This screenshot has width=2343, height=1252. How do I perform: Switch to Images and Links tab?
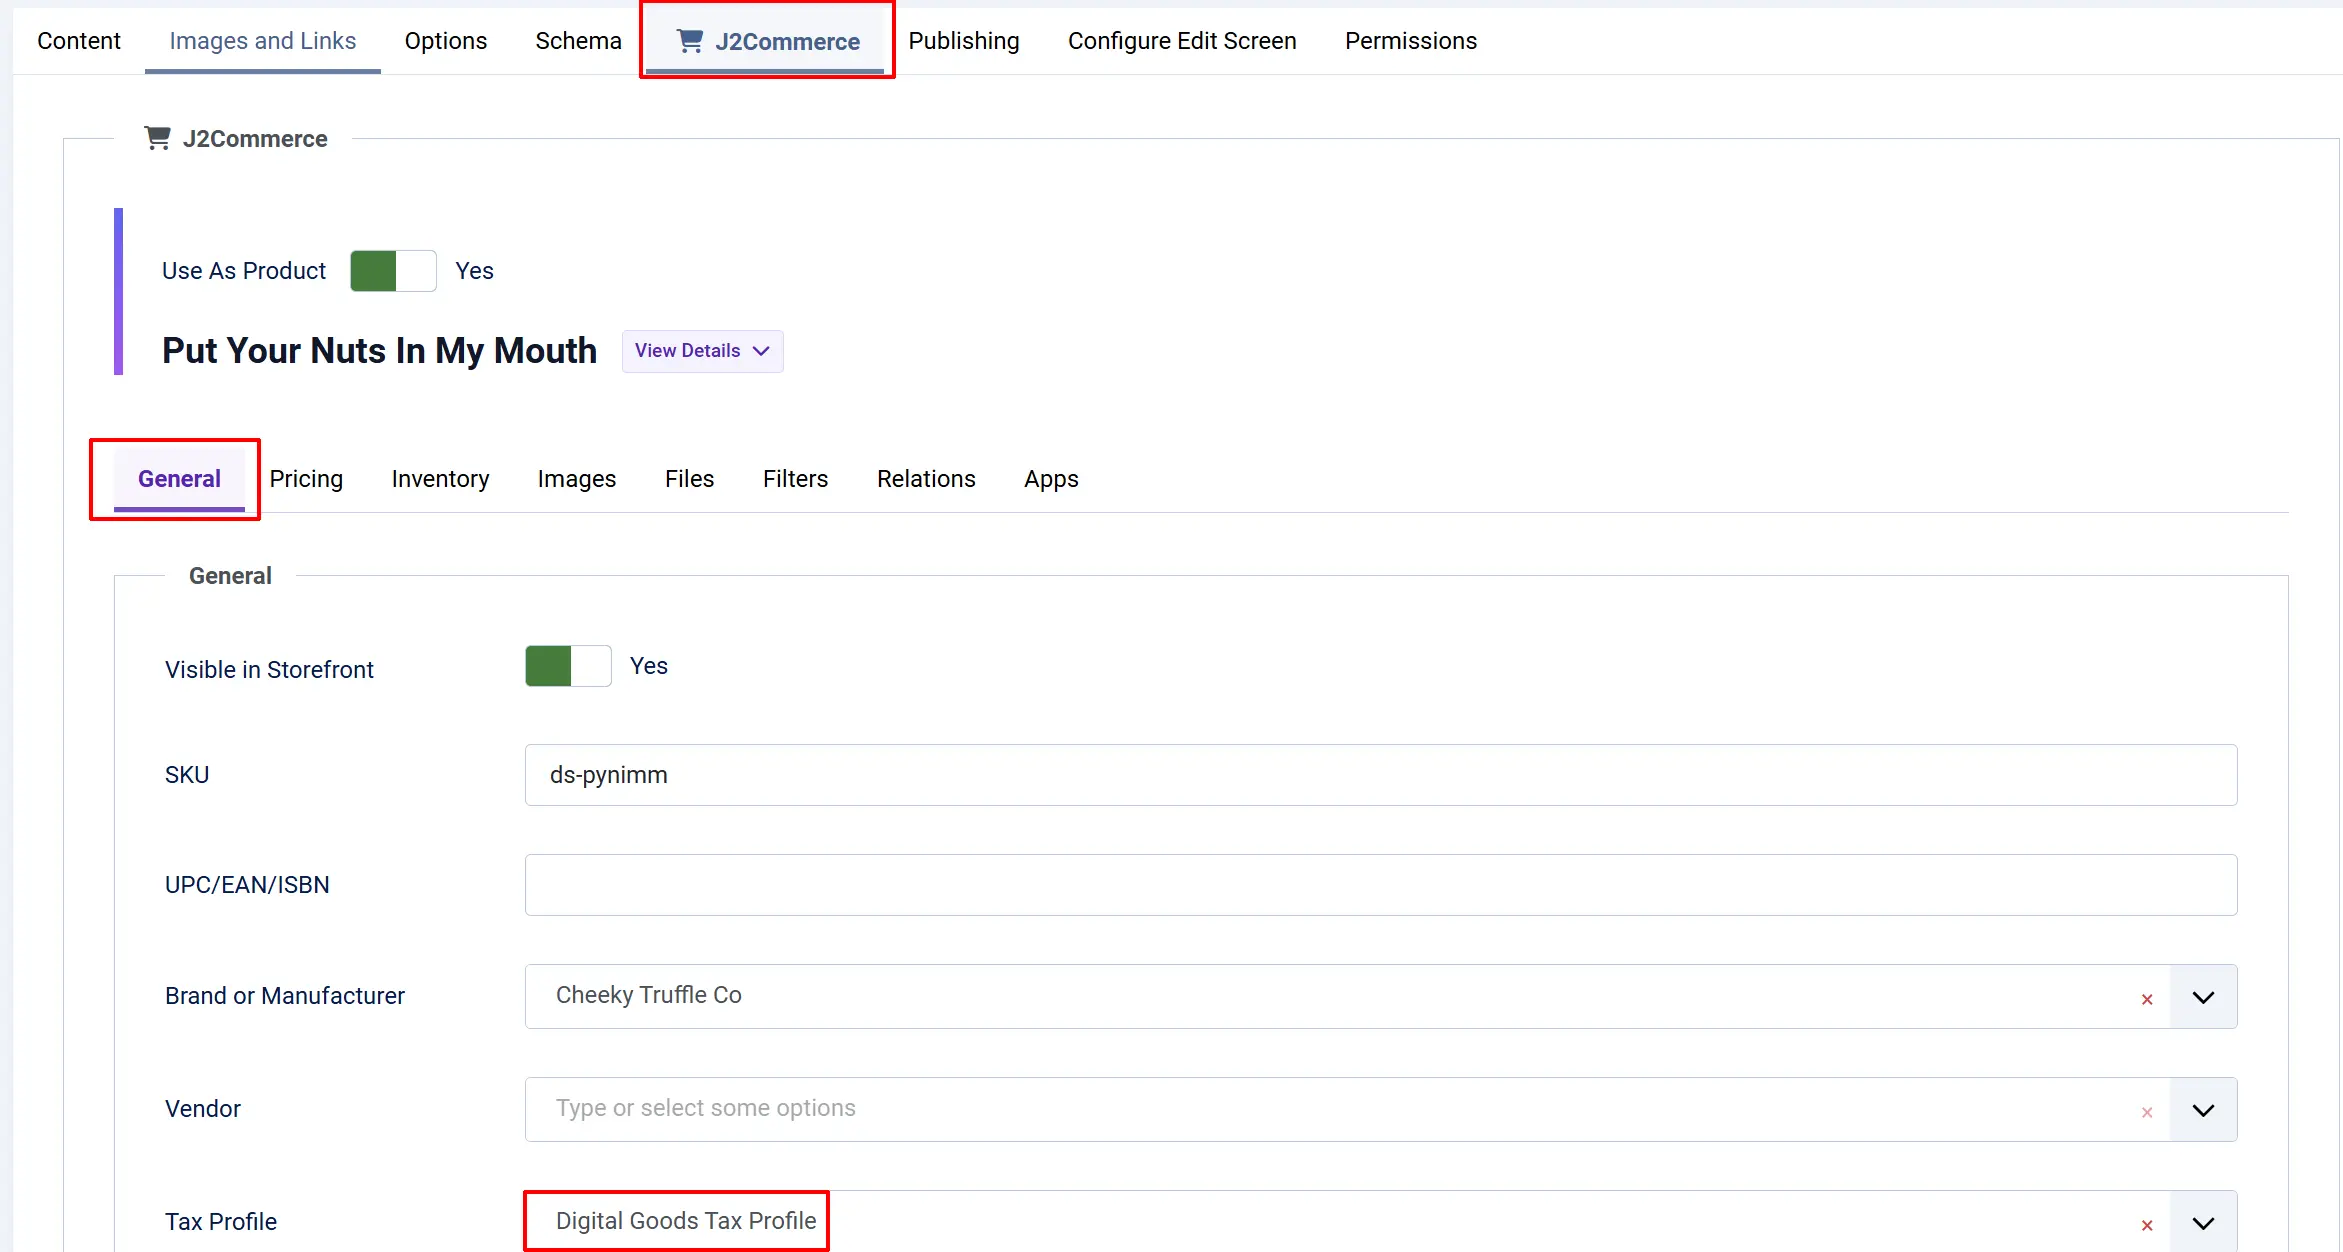point(262,41)
